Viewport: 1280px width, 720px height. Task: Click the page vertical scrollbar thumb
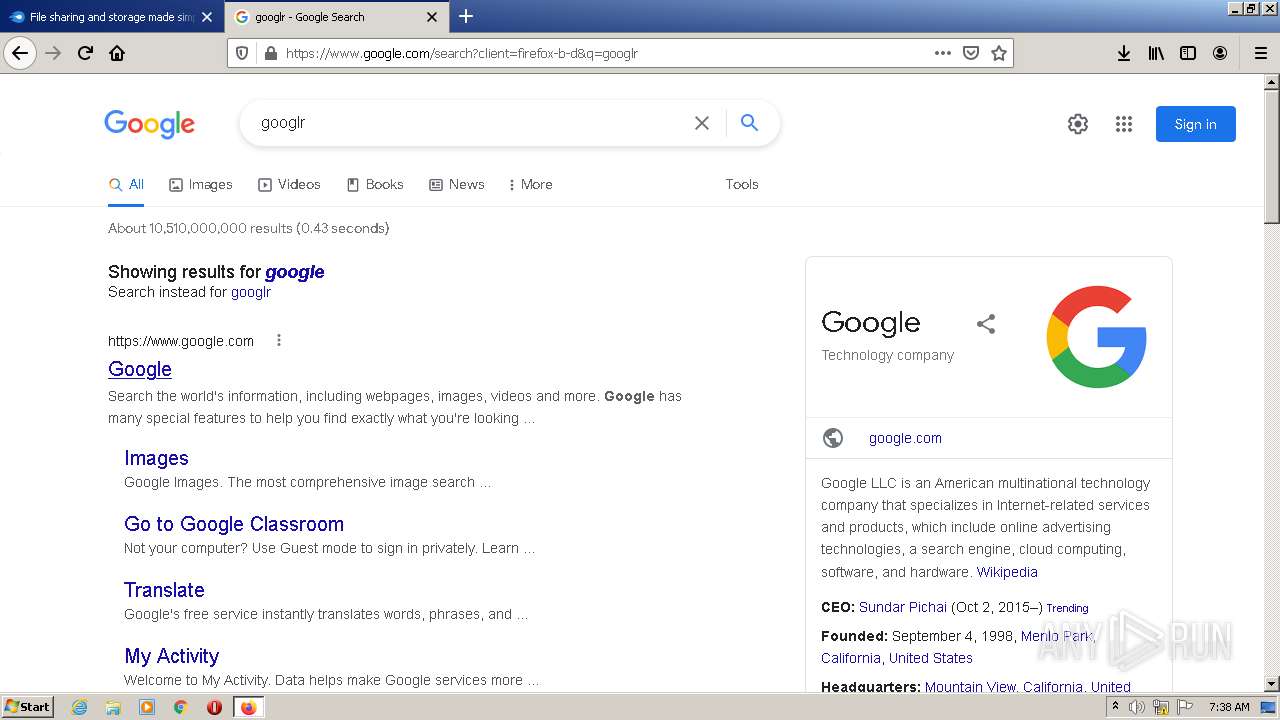click(1271, 155)
